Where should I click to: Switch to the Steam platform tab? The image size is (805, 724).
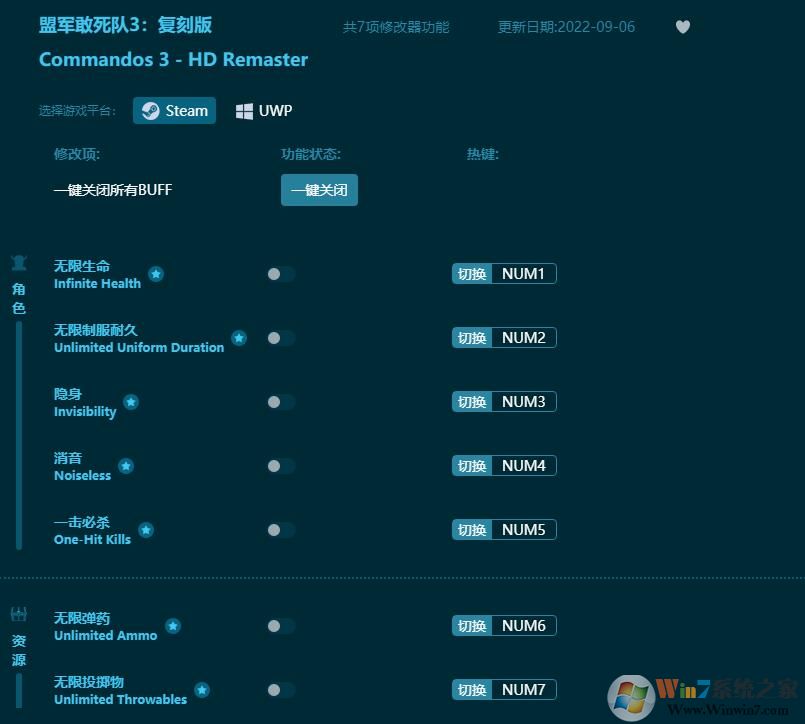pyautogui.click(x=174, y=111)
